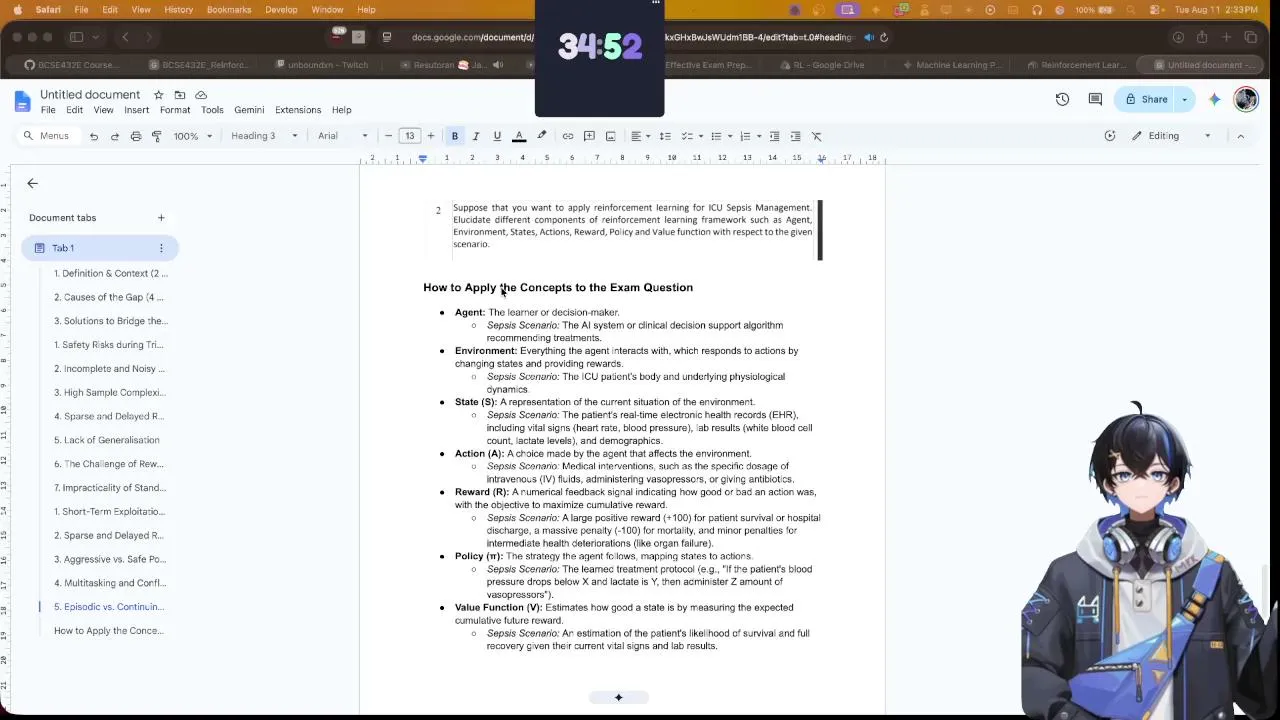Open the Docs File menu
This screenshot has width=1280, height=720.
(x=48, y=110)
